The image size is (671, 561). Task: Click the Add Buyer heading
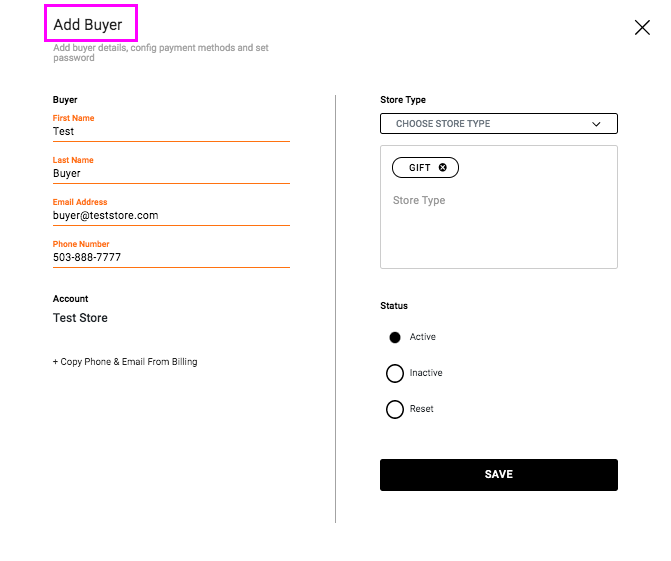88,25
